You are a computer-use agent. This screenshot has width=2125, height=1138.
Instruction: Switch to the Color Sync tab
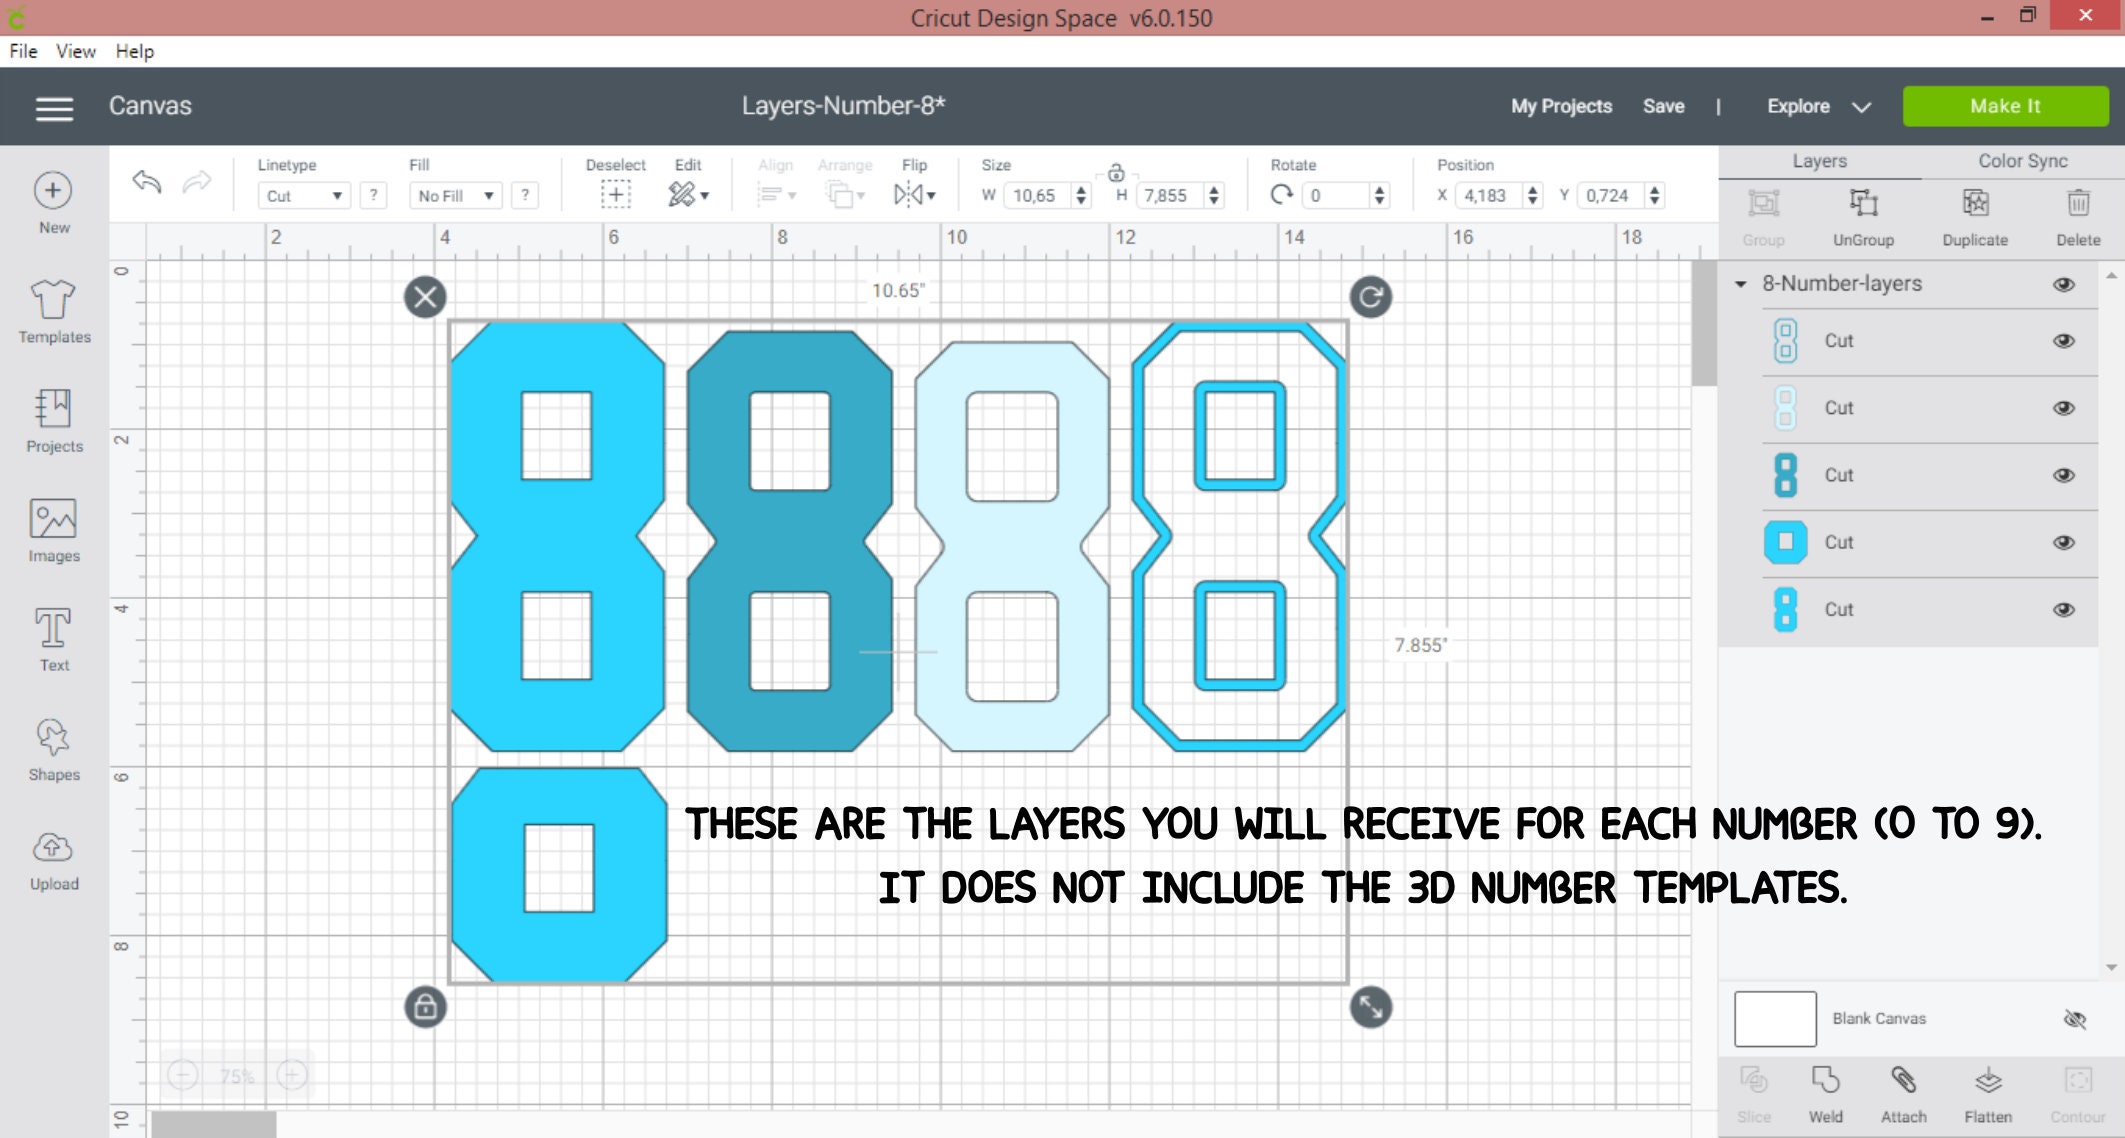click(x=2022, y=160)
